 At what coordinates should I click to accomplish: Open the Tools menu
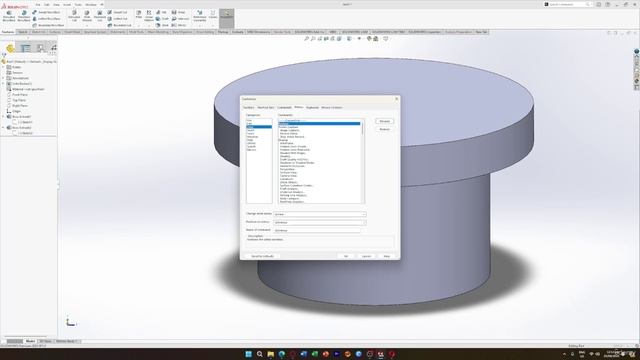78,4
